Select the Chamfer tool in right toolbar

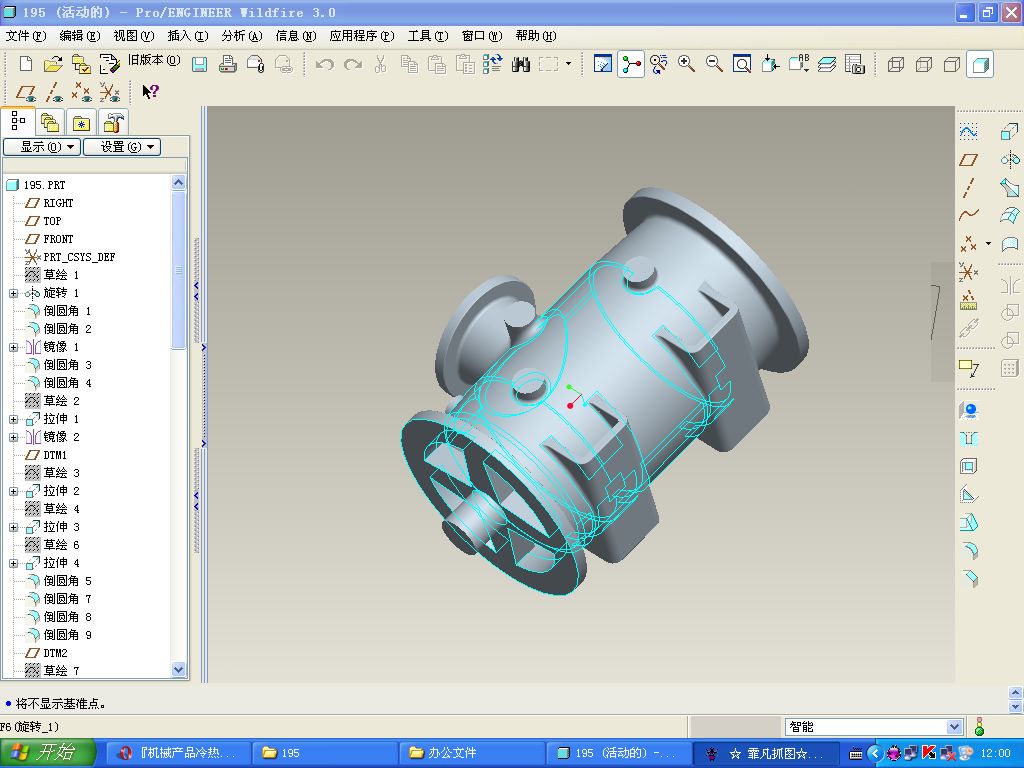pyautogui.click(x=969, y=579)
